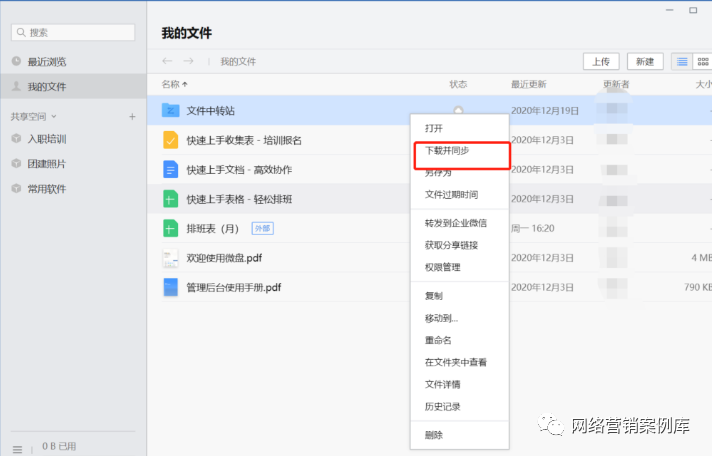Click the 快速上手文档 document icon
The image size is (712, 456).
pyautogui.click(x=170, y=169)
